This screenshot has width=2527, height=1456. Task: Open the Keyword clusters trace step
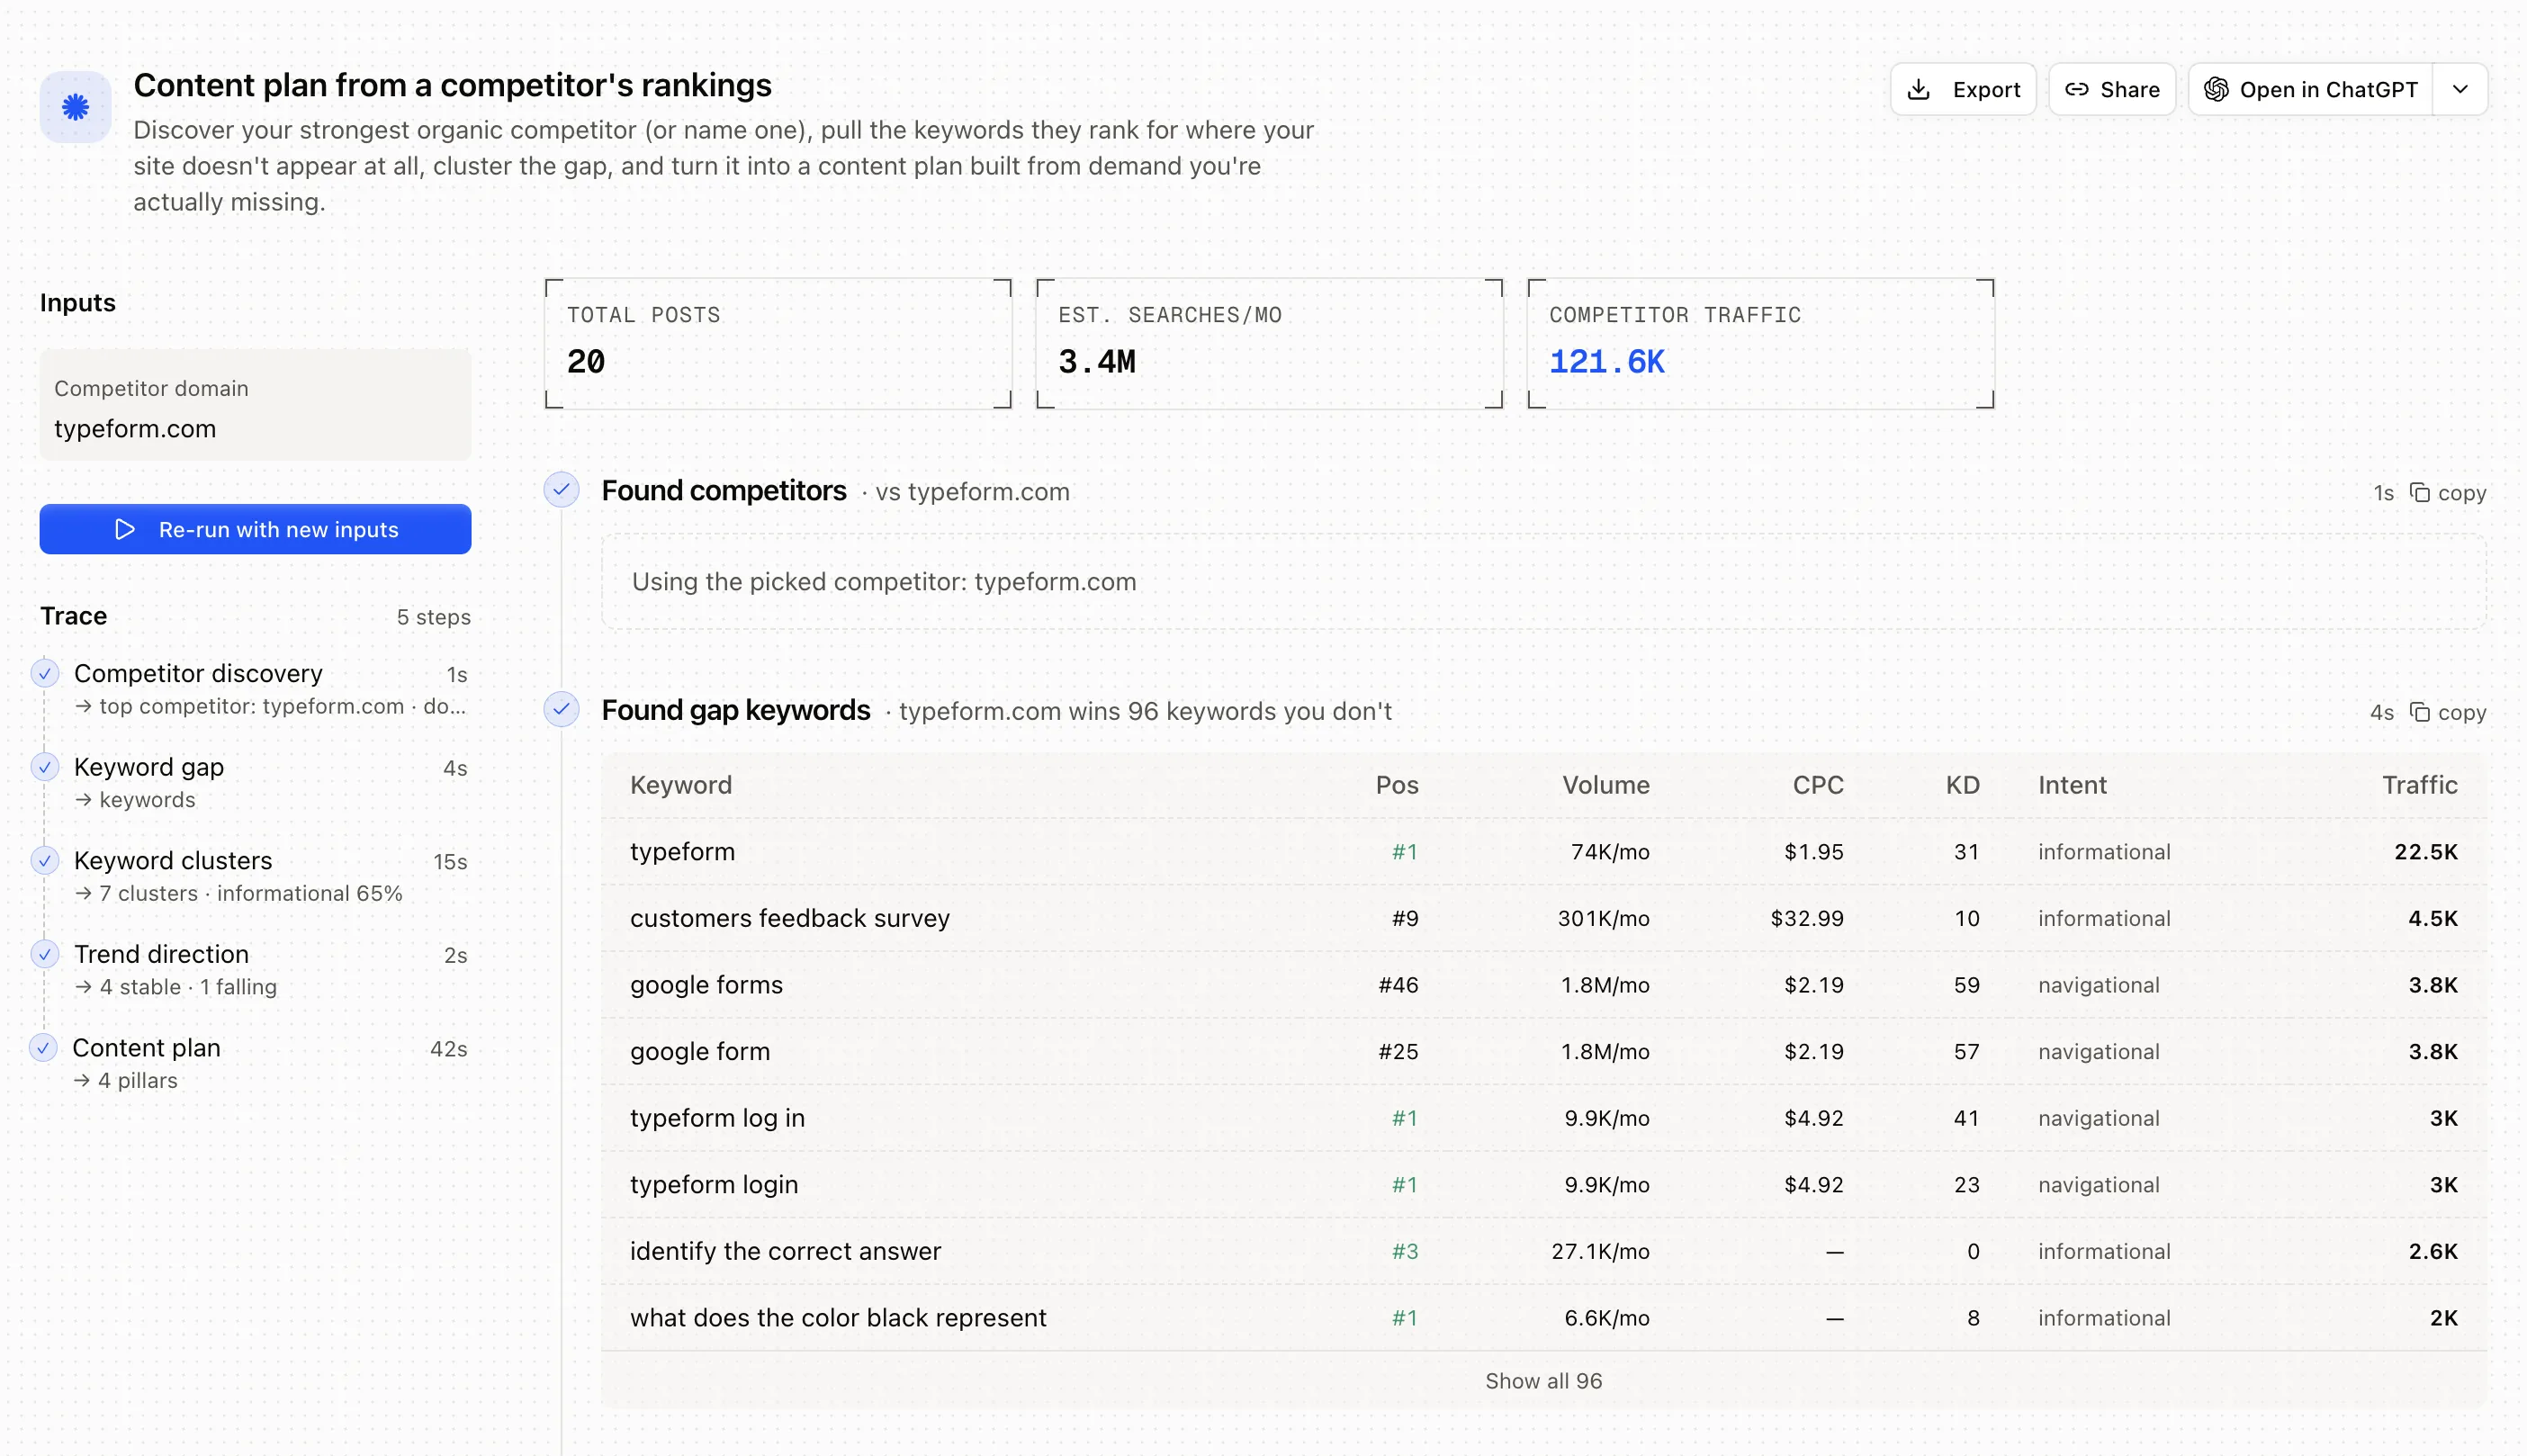pos(270,876)
